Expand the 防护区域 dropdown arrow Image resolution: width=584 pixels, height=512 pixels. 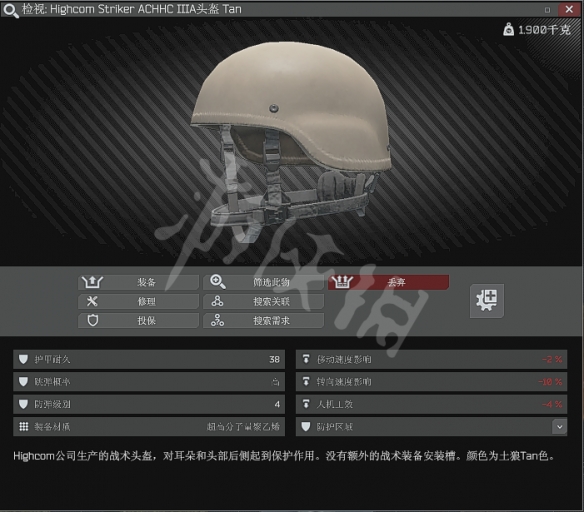[559, 427]
